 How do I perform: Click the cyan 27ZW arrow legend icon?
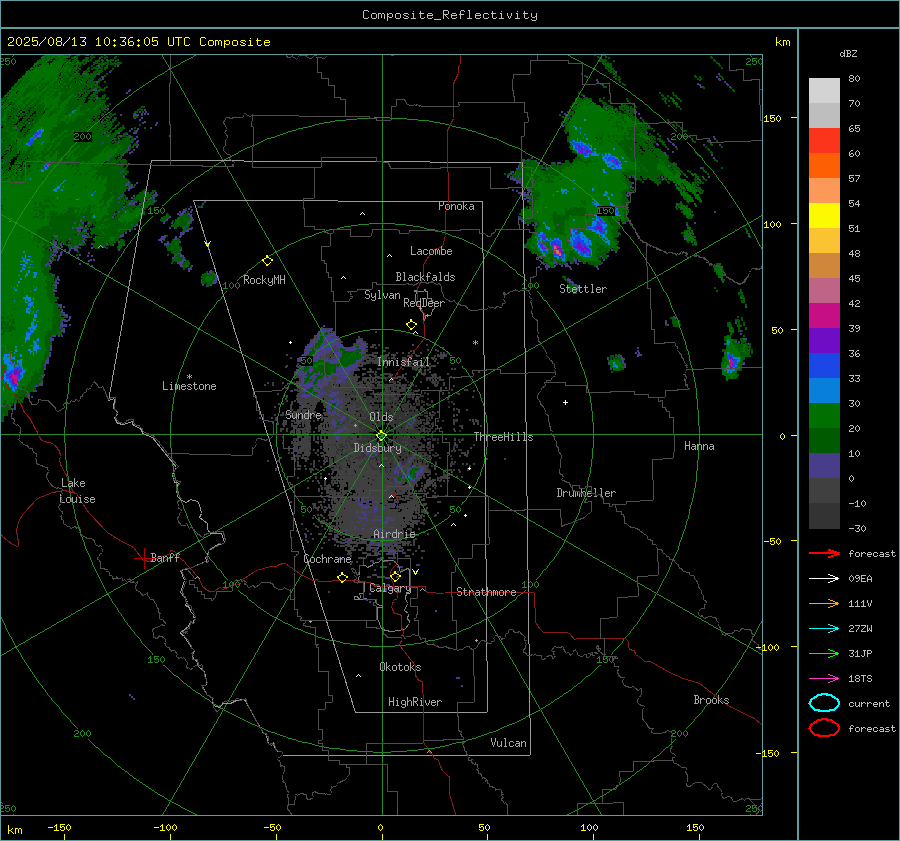(x=824, y=629)
